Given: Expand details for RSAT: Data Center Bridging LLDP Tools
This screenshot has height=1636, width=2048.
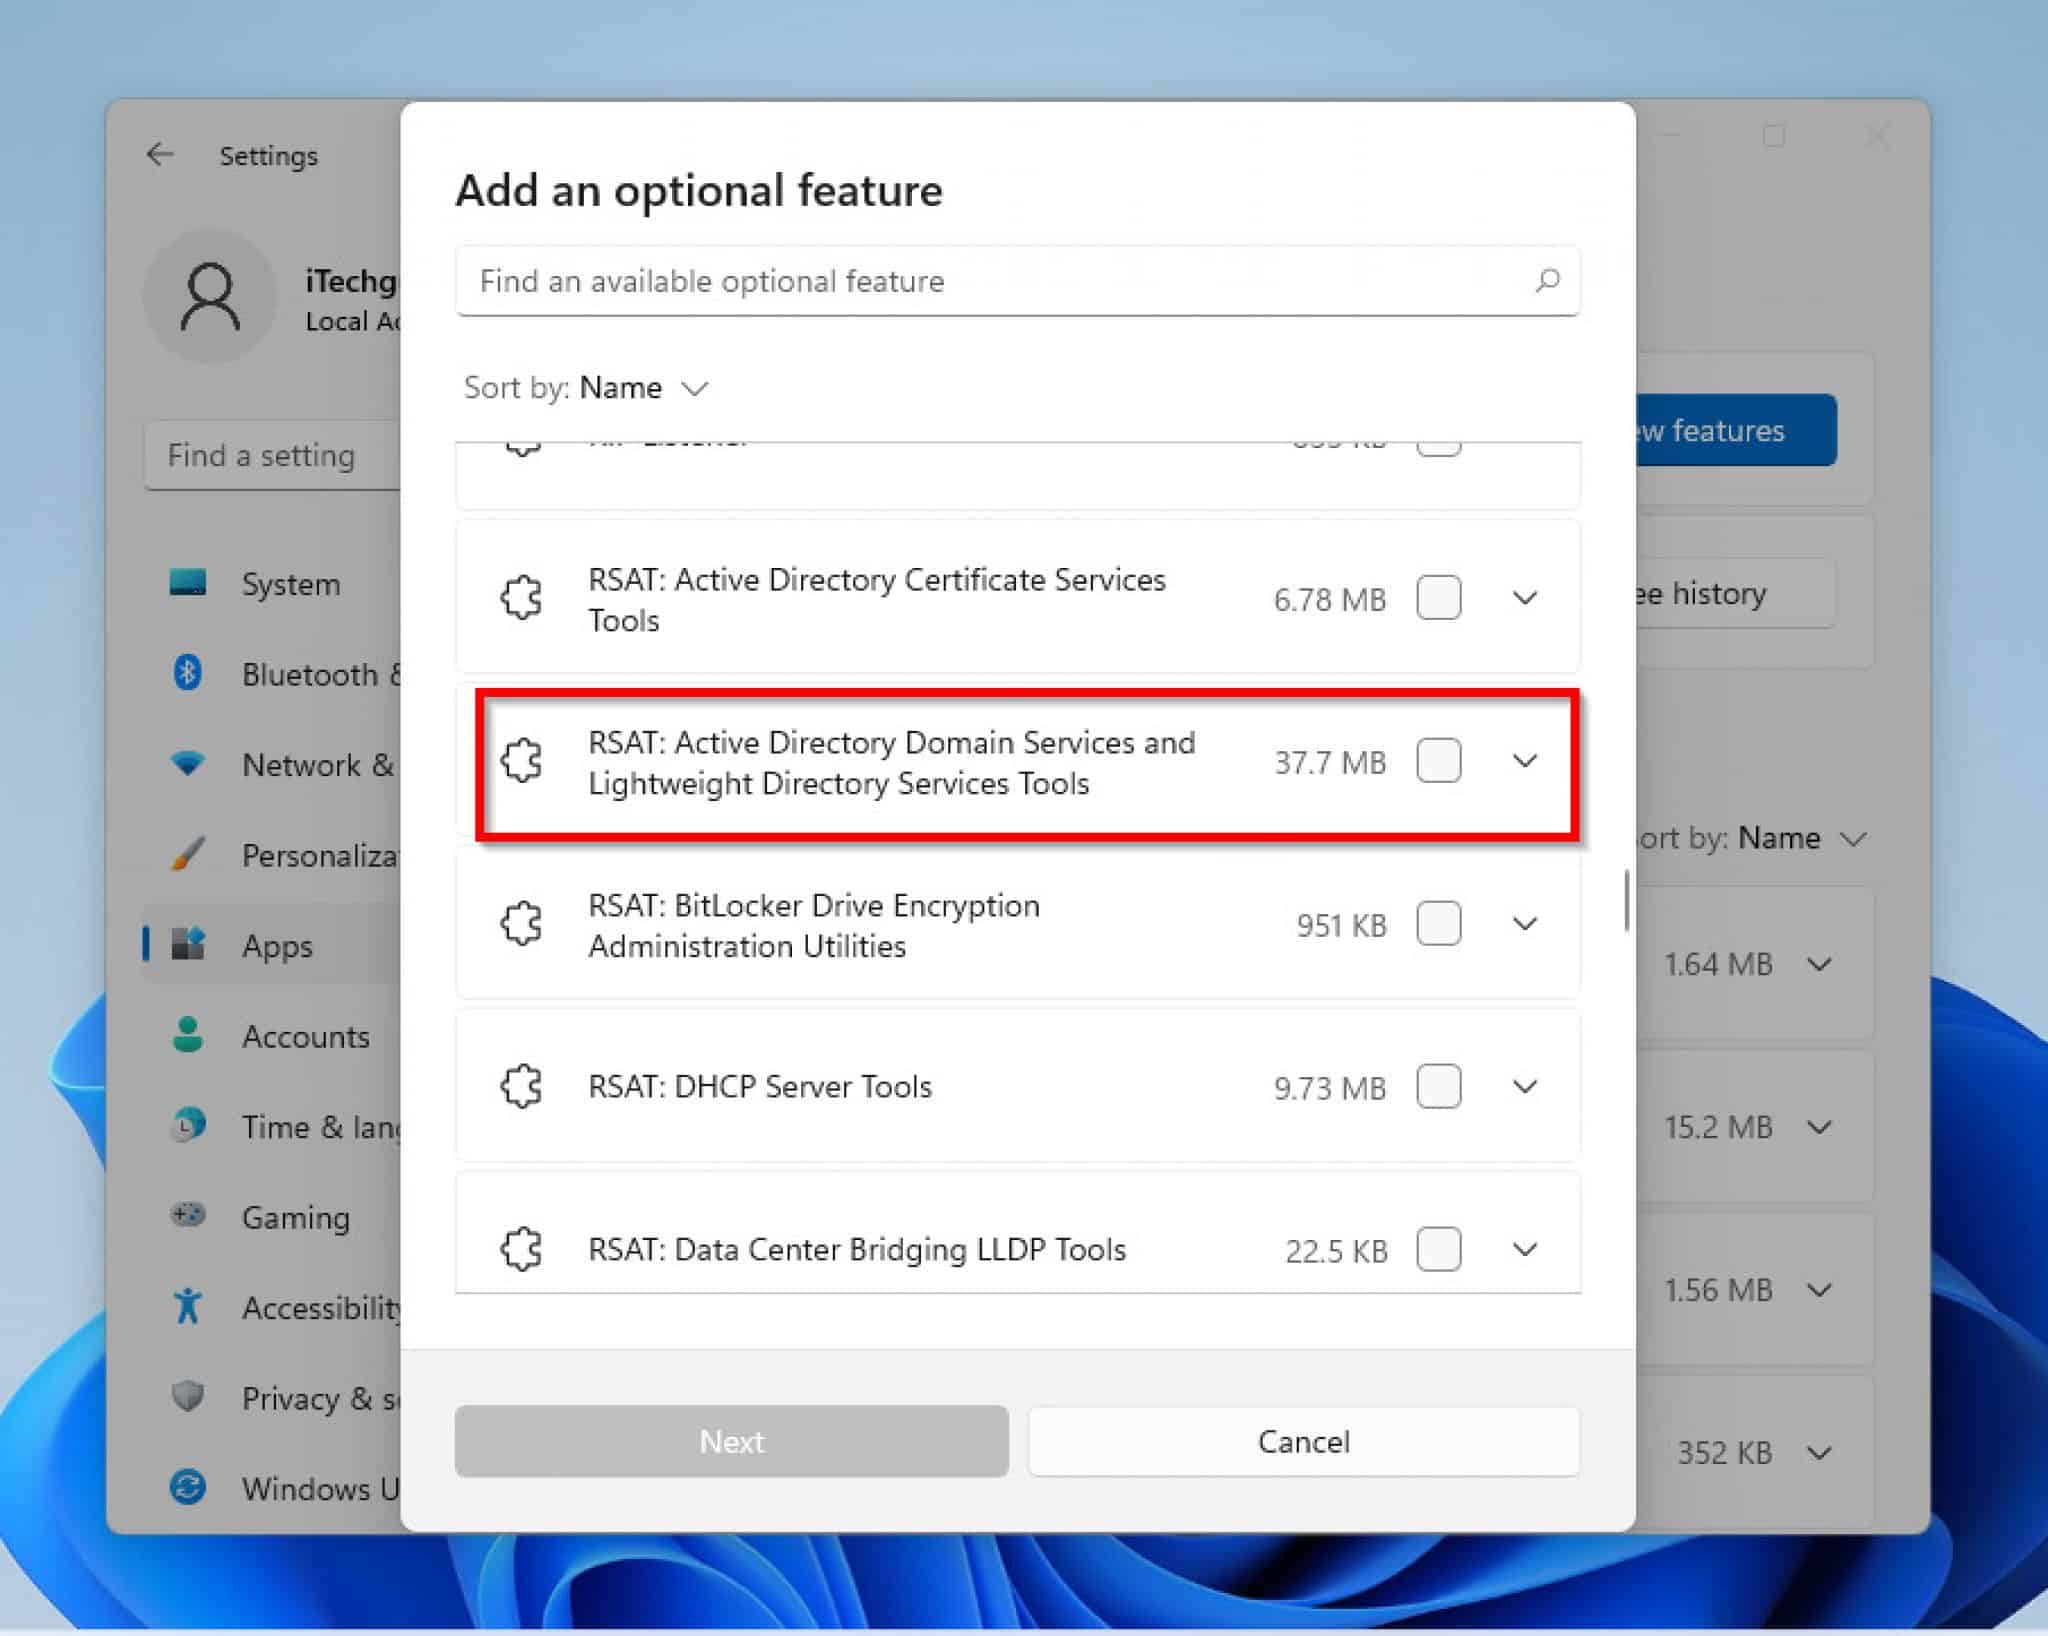Looking at the screenshot, I should (1525, 1249).
